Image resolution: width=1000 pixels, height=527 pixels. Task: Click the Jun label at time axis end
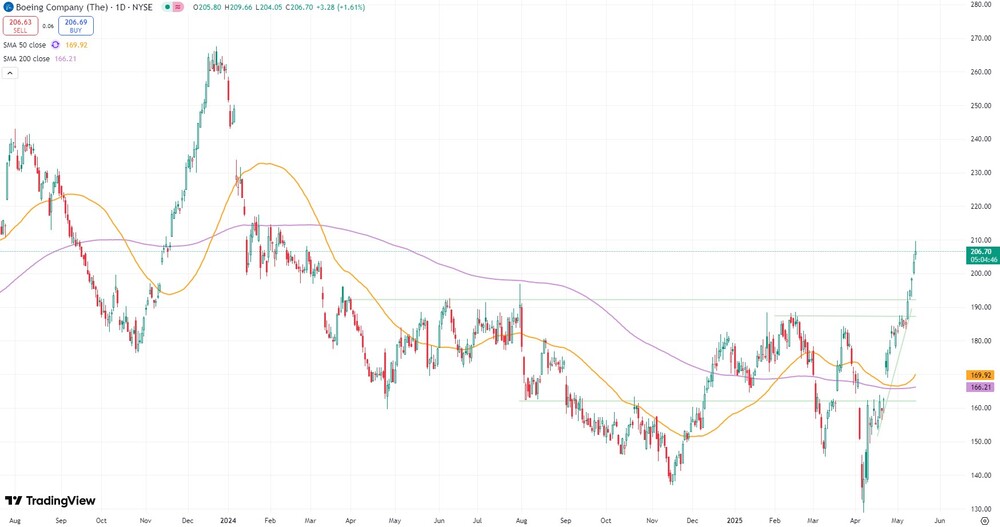pyautogui.click(x=940, y=521)
